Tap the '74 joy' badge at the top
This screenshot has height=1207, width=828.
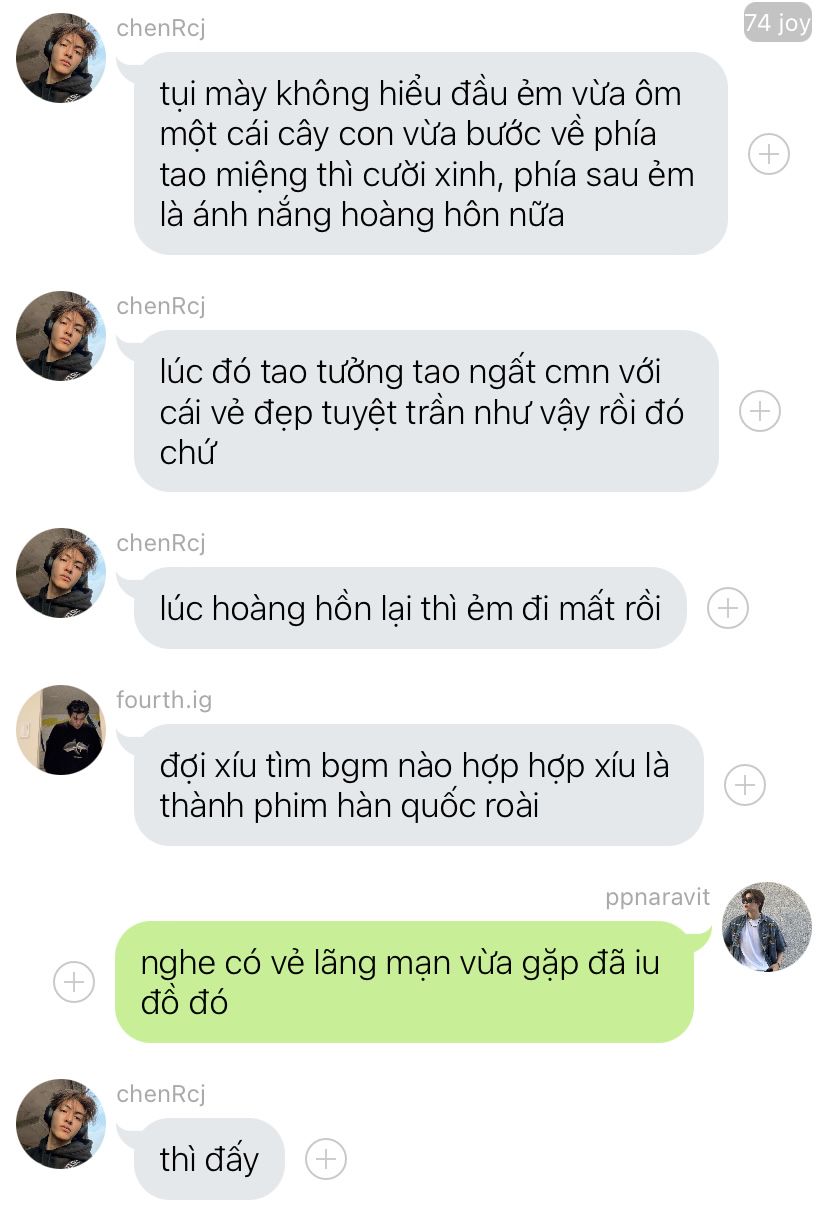click(777, 23)
